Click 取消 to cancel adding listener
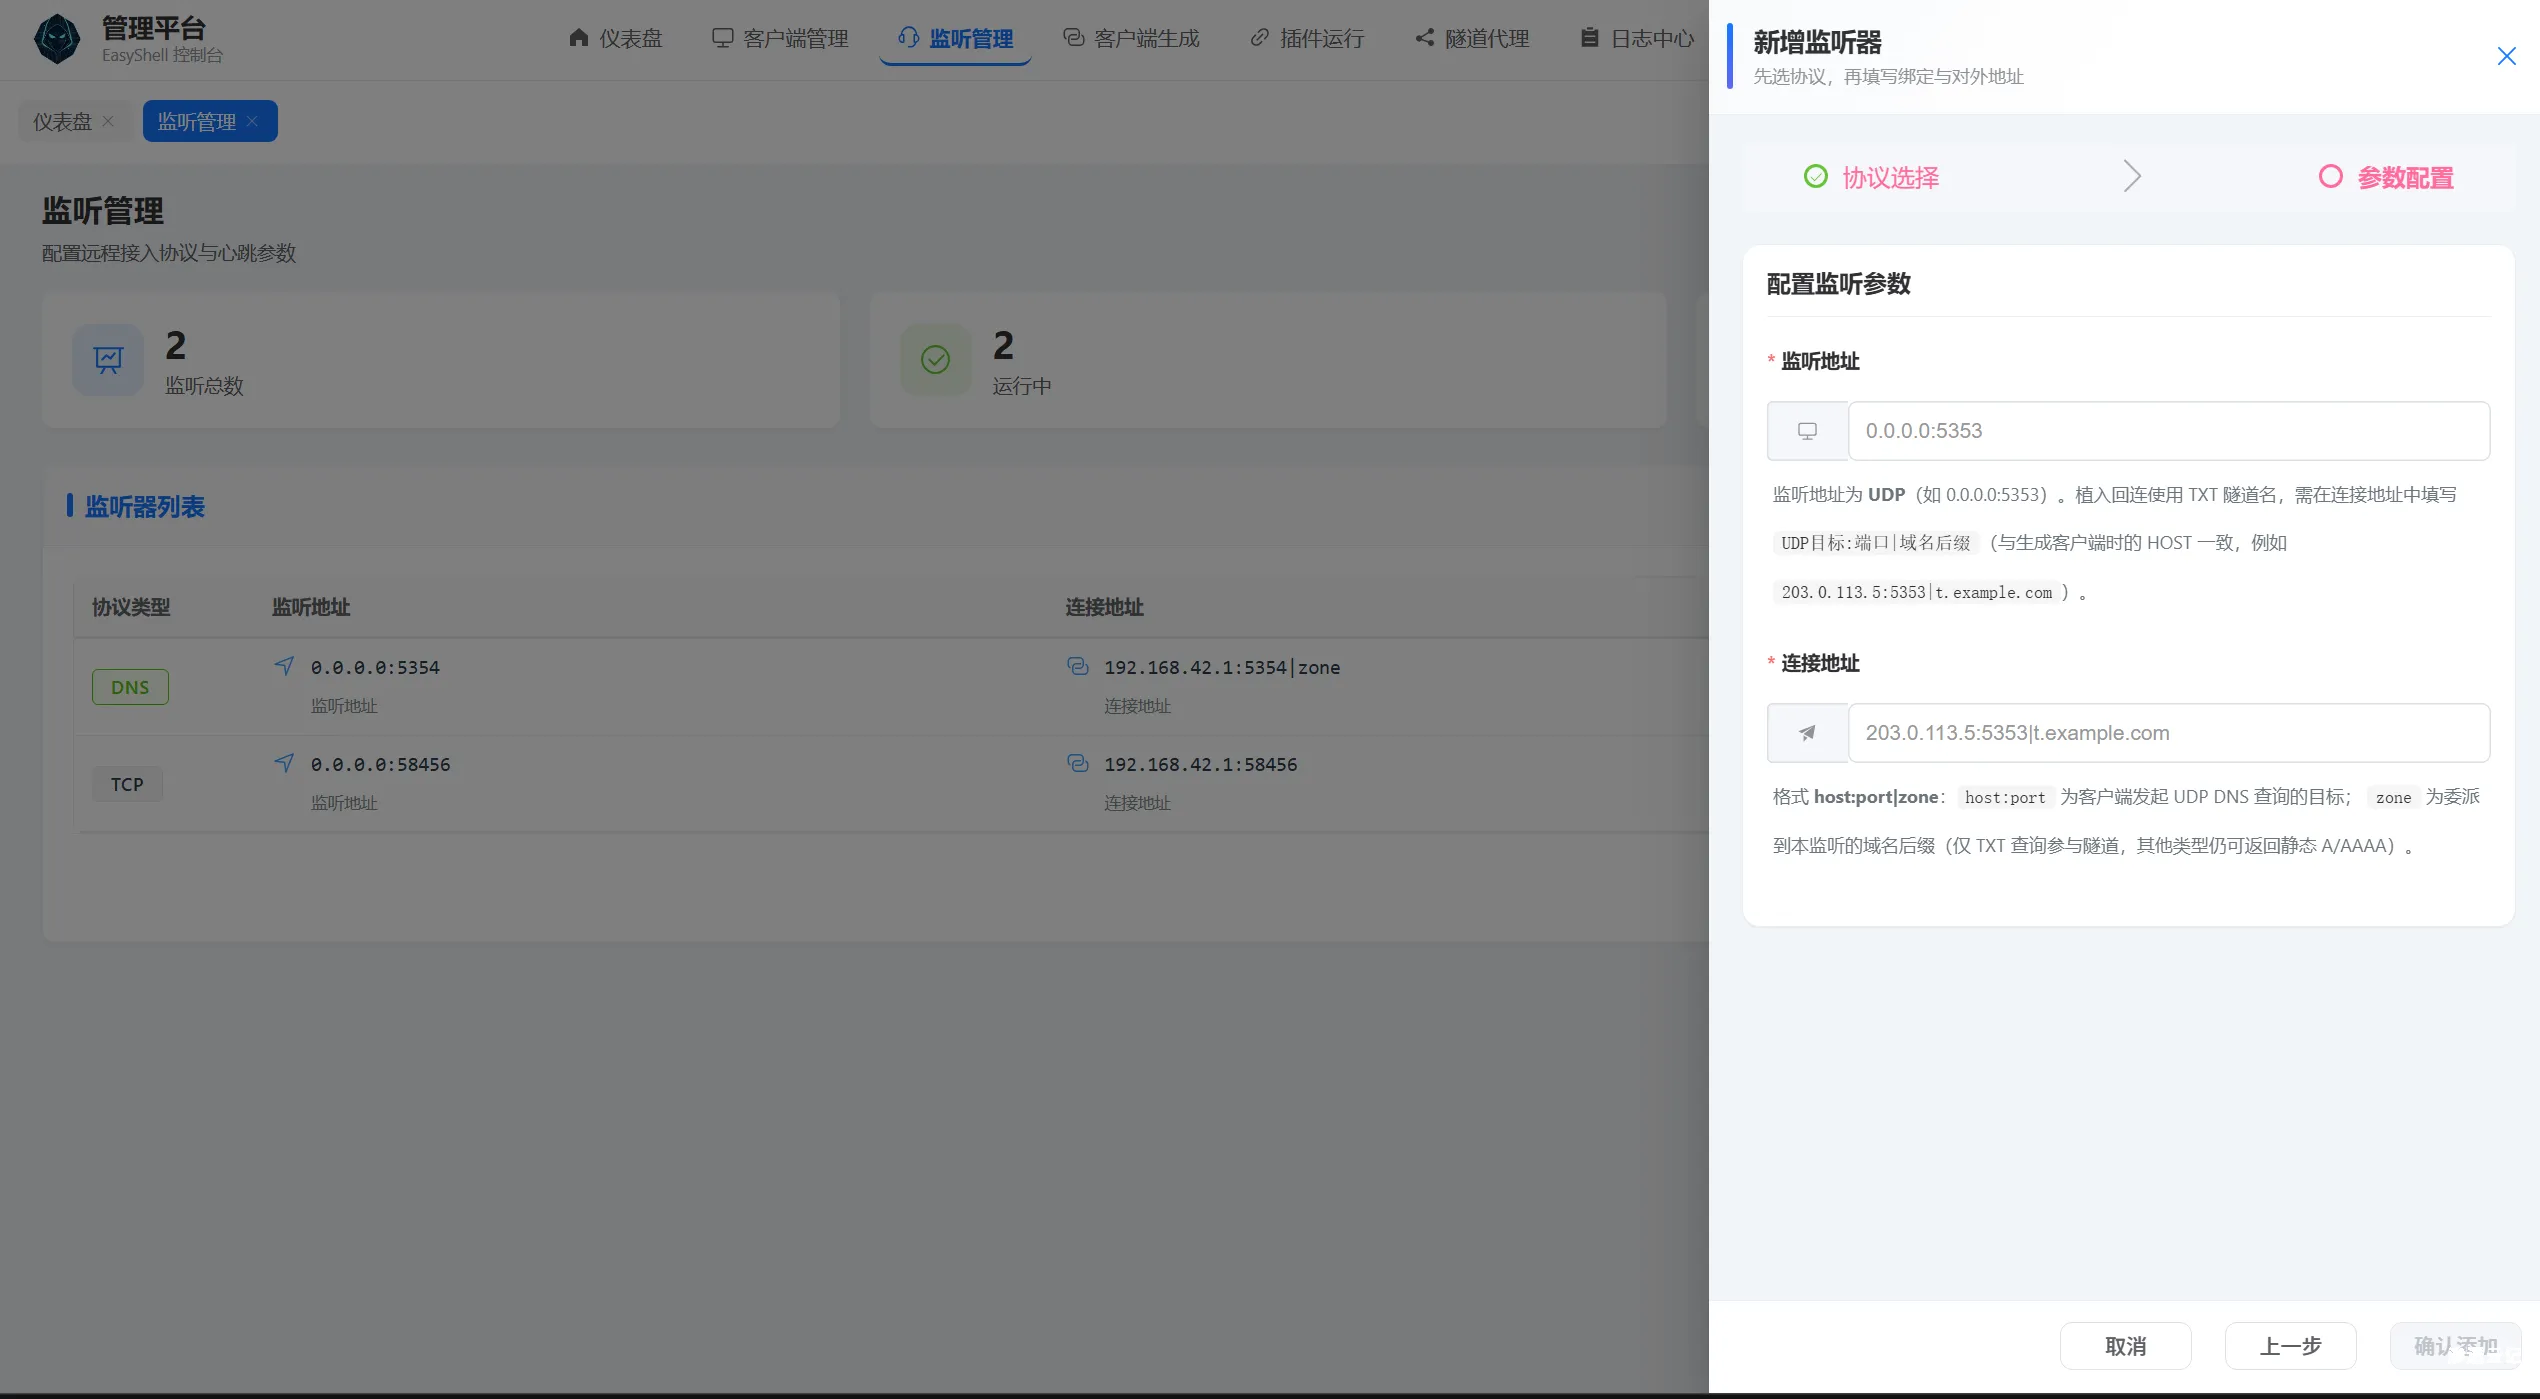Image resolution: width=2540 pixels, height=1399 pixels. pyautogui.click(x=2125, y=1346)
